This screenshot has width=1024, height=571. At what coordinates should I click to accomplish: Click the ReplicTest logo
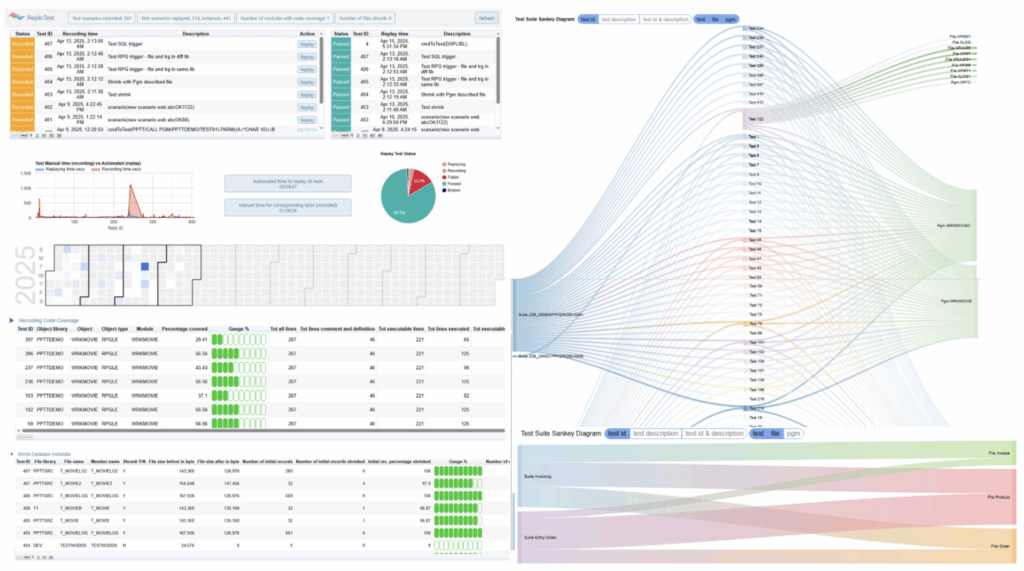32,17
